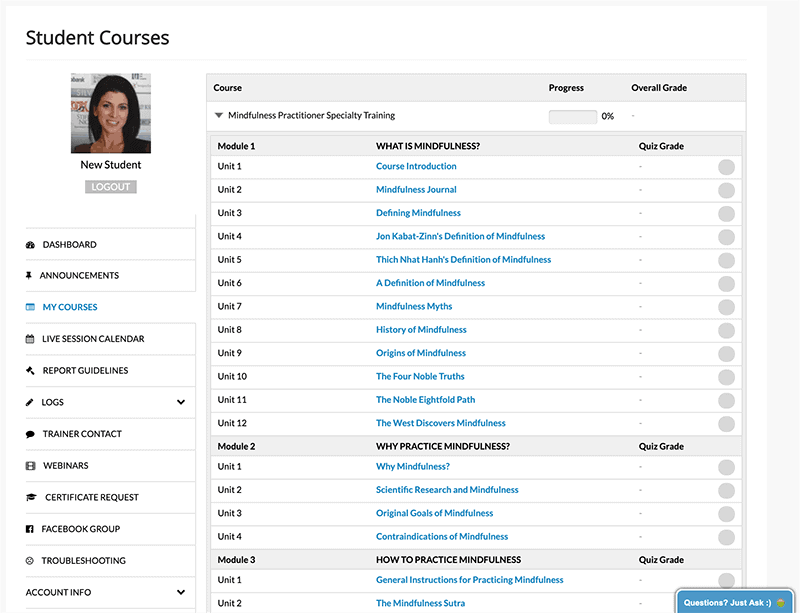
Task: Open Live Session Calendar
Action: point(93,339)
